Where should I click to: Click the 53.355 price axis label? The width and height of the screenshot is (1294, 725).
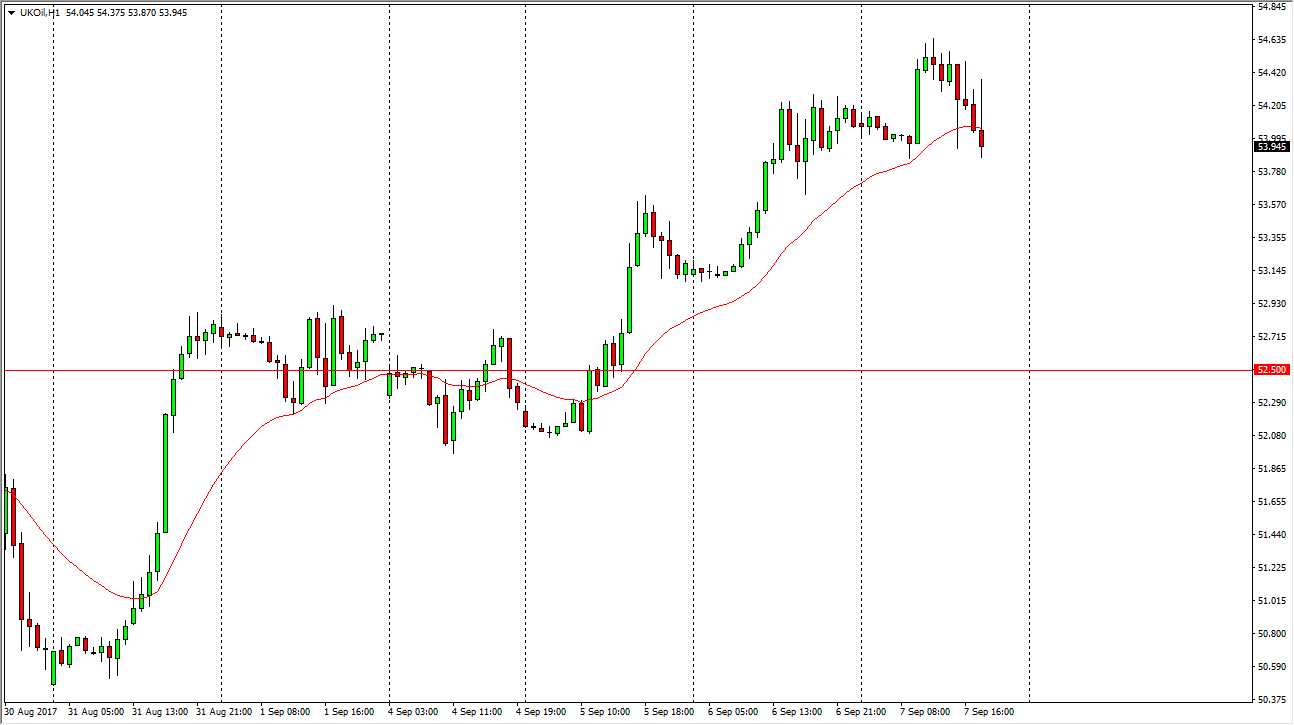(x=1272, y=238)
